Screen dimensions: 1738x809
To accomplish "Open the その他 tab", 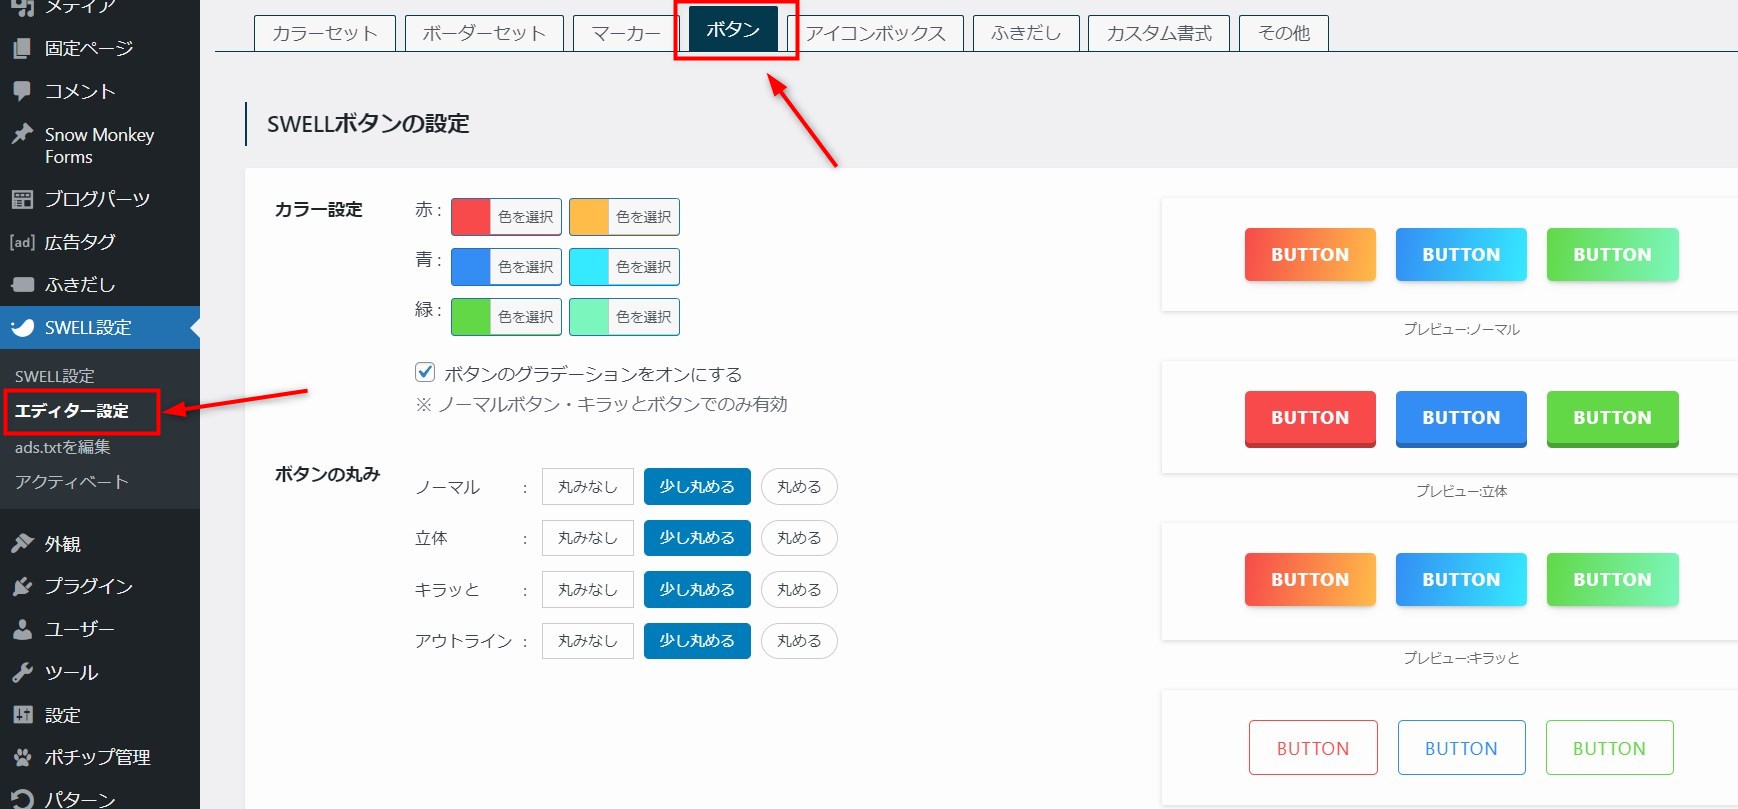I will point(1284,33).
